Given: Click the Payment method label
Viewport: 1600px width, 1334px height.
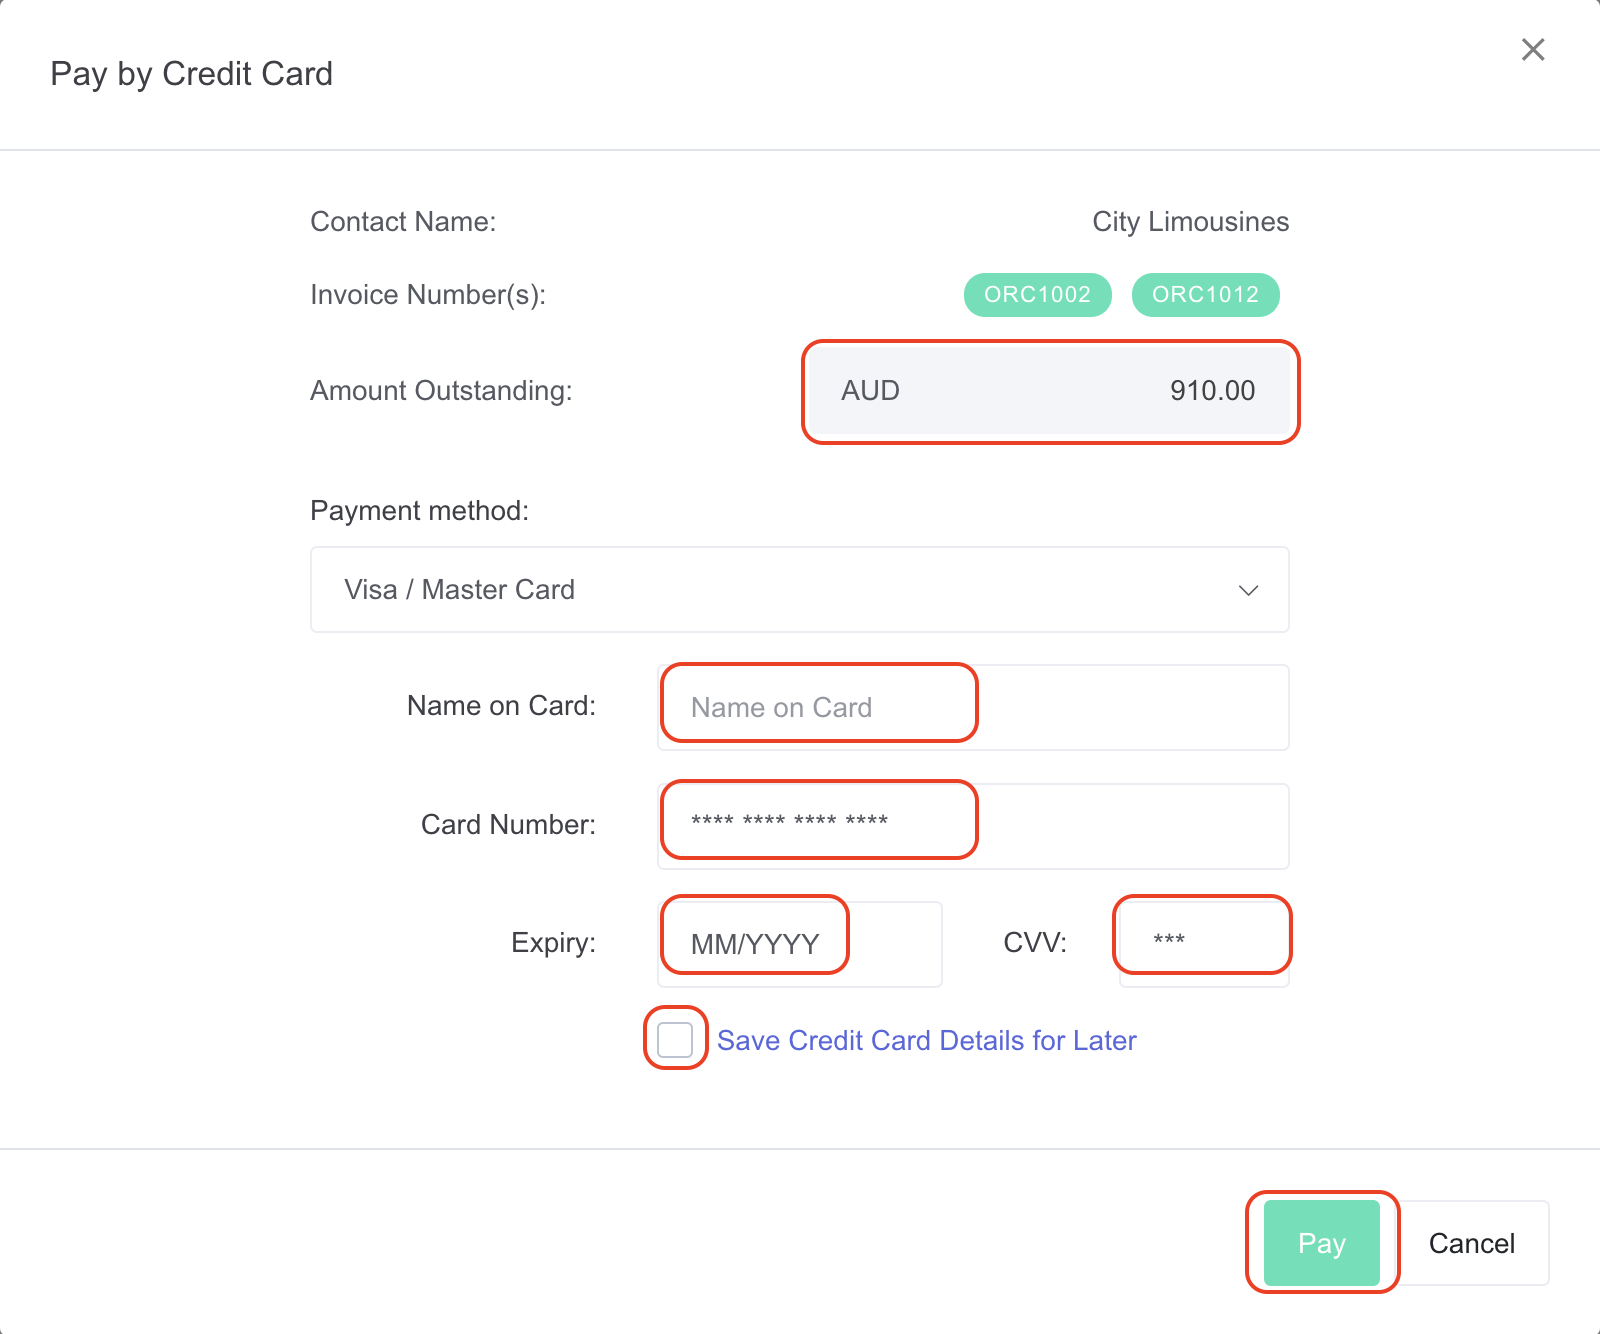Looking at the screenshot, I should pyautogui.click(x=419, y=510).
